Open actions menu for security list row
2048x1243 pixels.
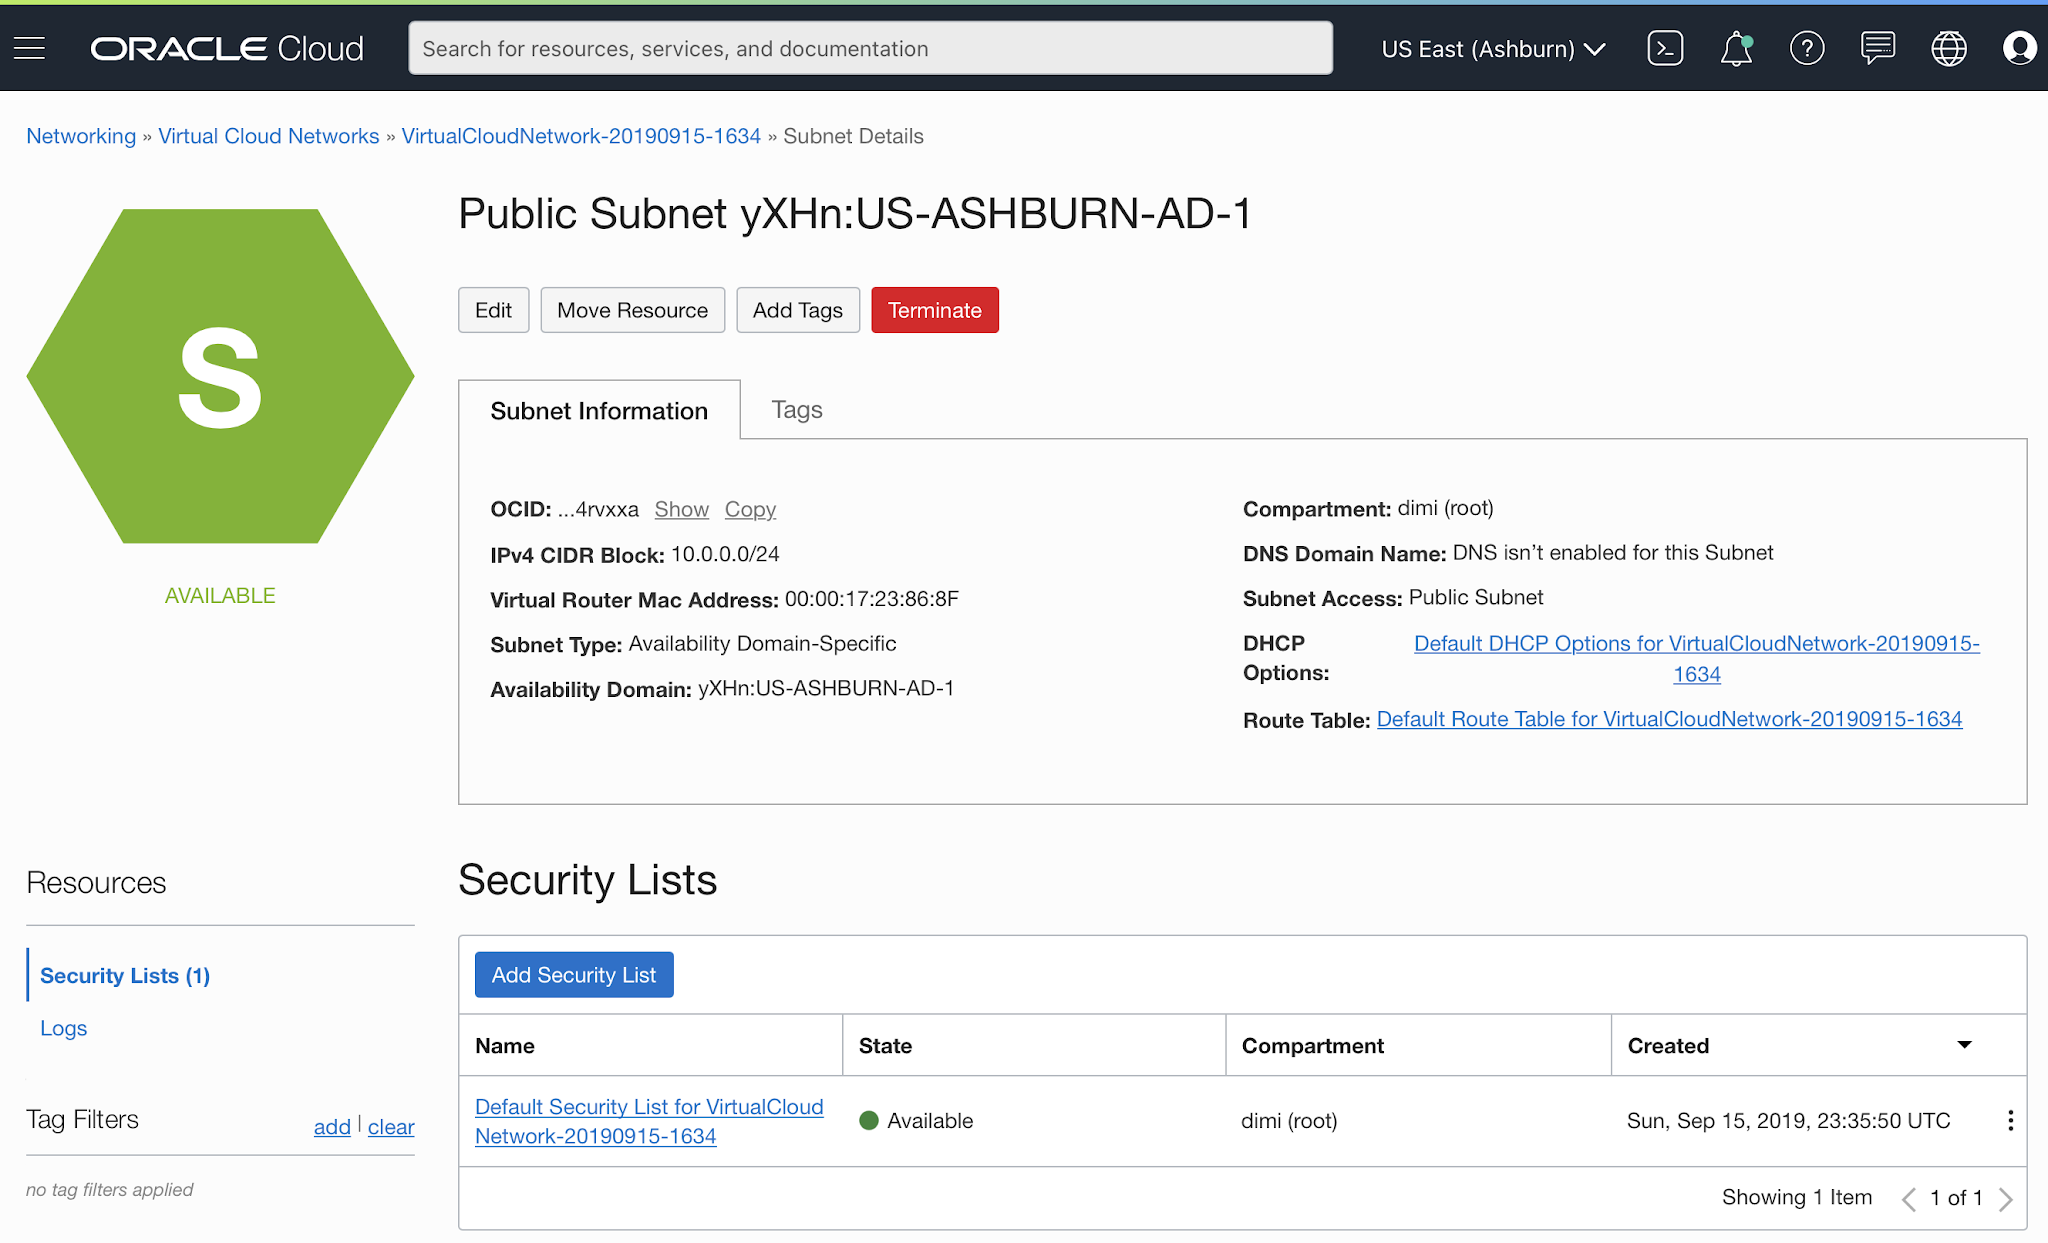(2010, 1120)
